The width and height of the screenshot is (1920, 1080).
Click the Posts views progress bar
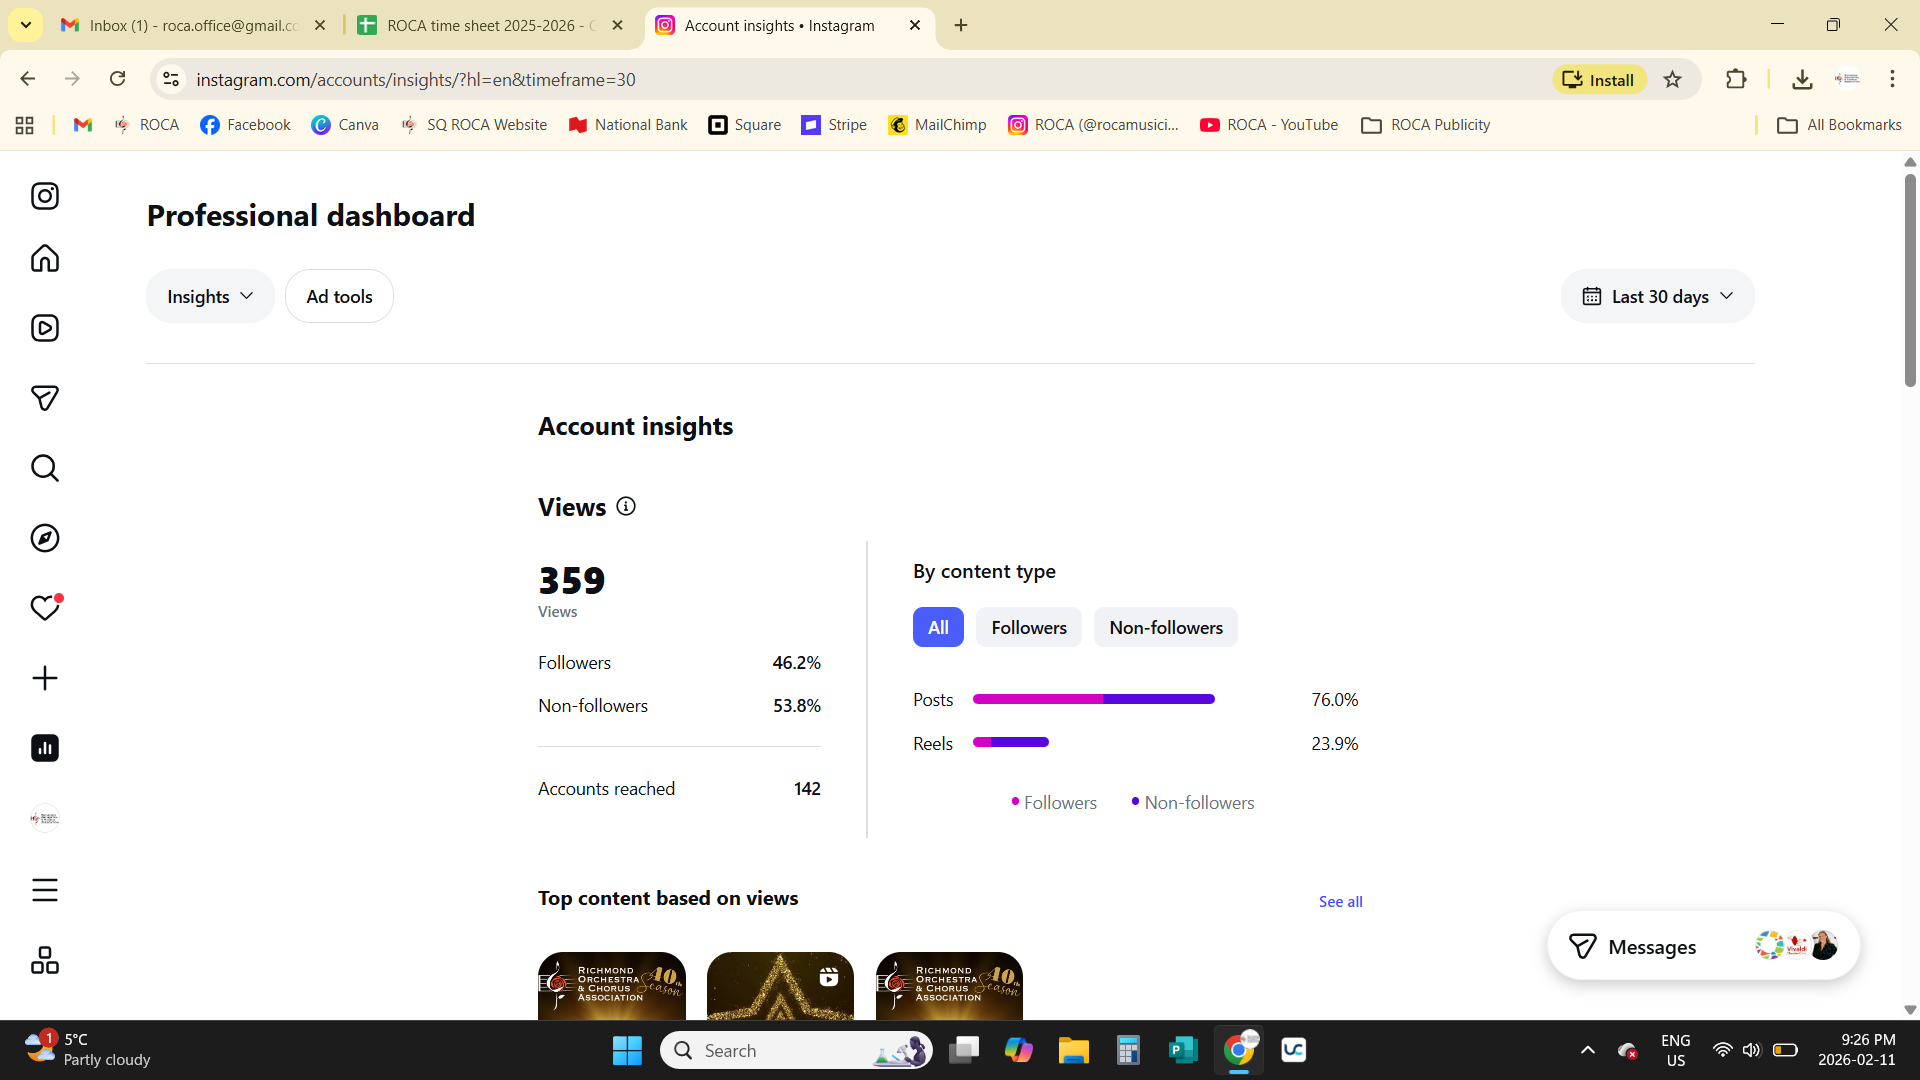pos(1093,699)
